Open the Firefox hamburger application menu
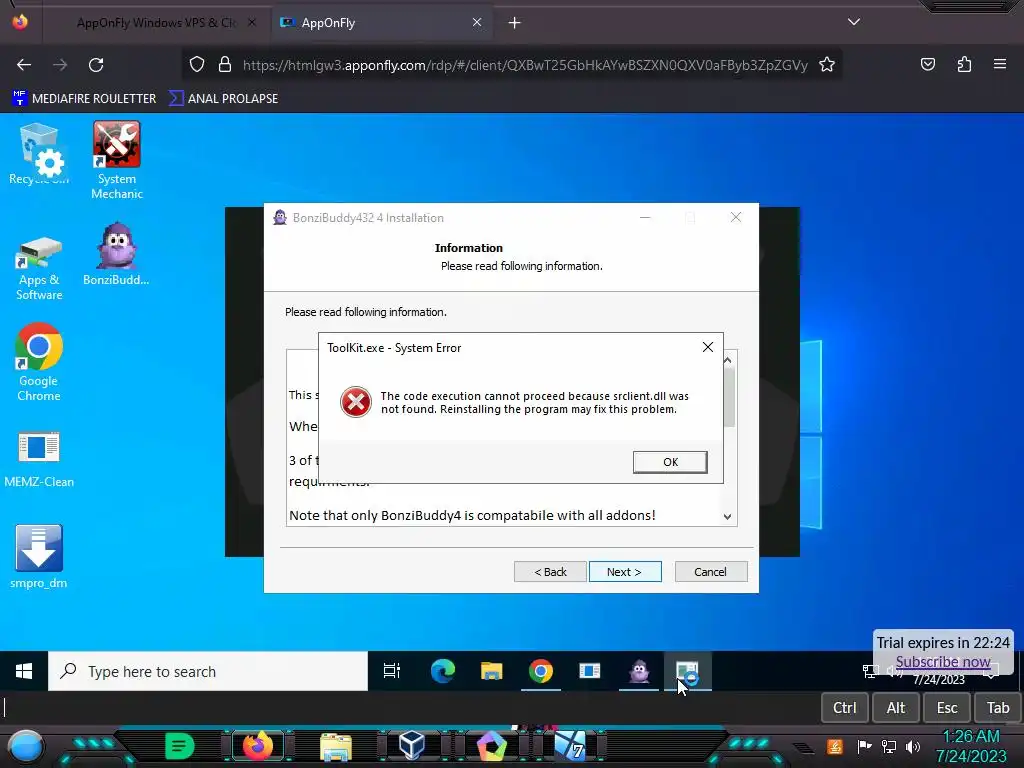This screenshot has height=768, width=1024. [x=1000, y=64]
